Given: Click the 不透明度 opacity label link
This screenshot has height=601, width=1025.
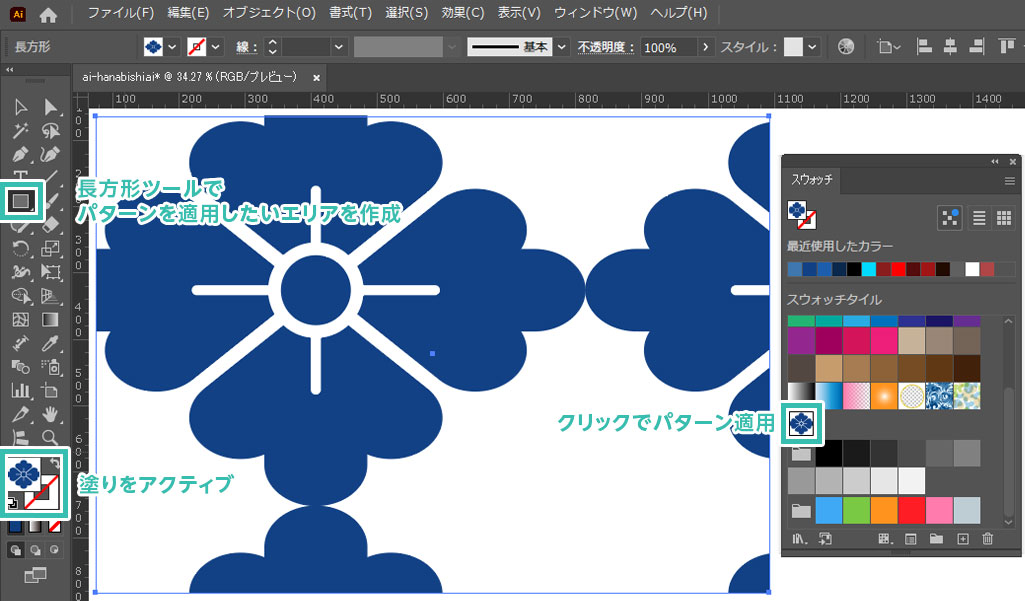Looking at the screenshot, I should click(x=606, y=47).
